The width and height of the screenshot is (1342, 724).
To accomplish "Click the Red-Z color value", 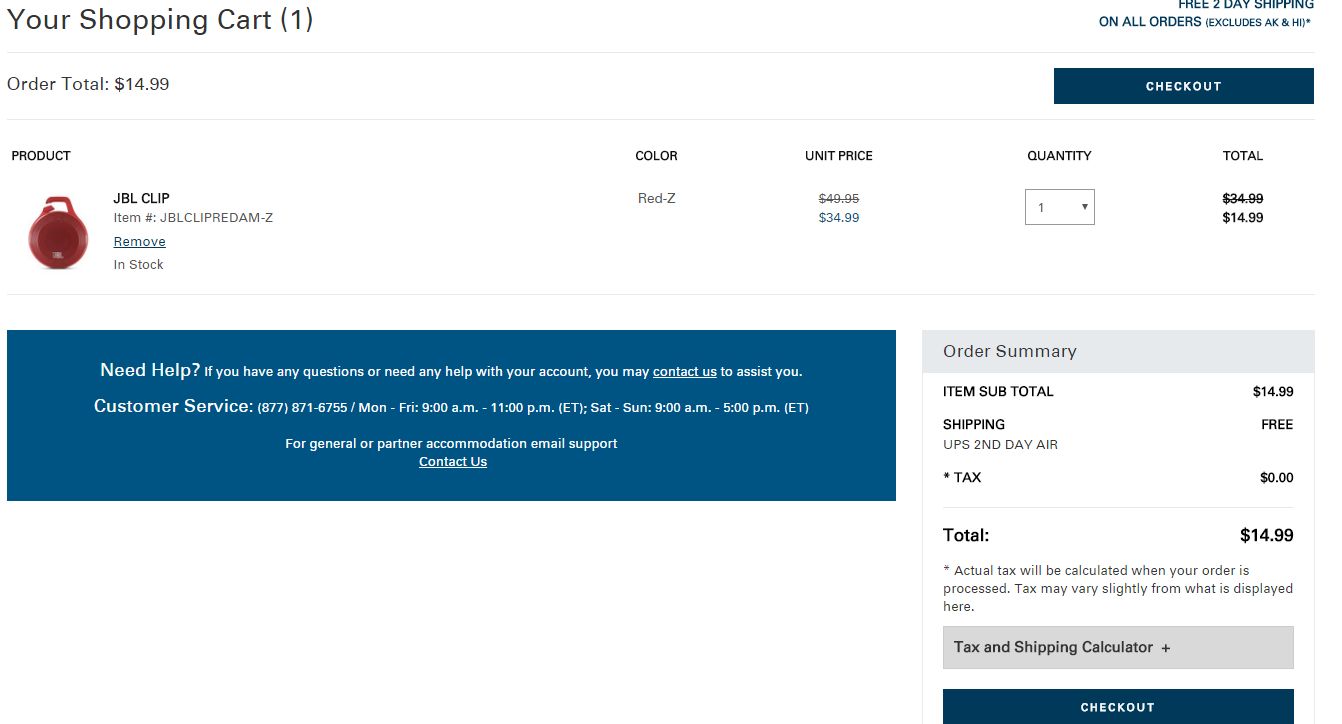I will click(x=656, y=198).
